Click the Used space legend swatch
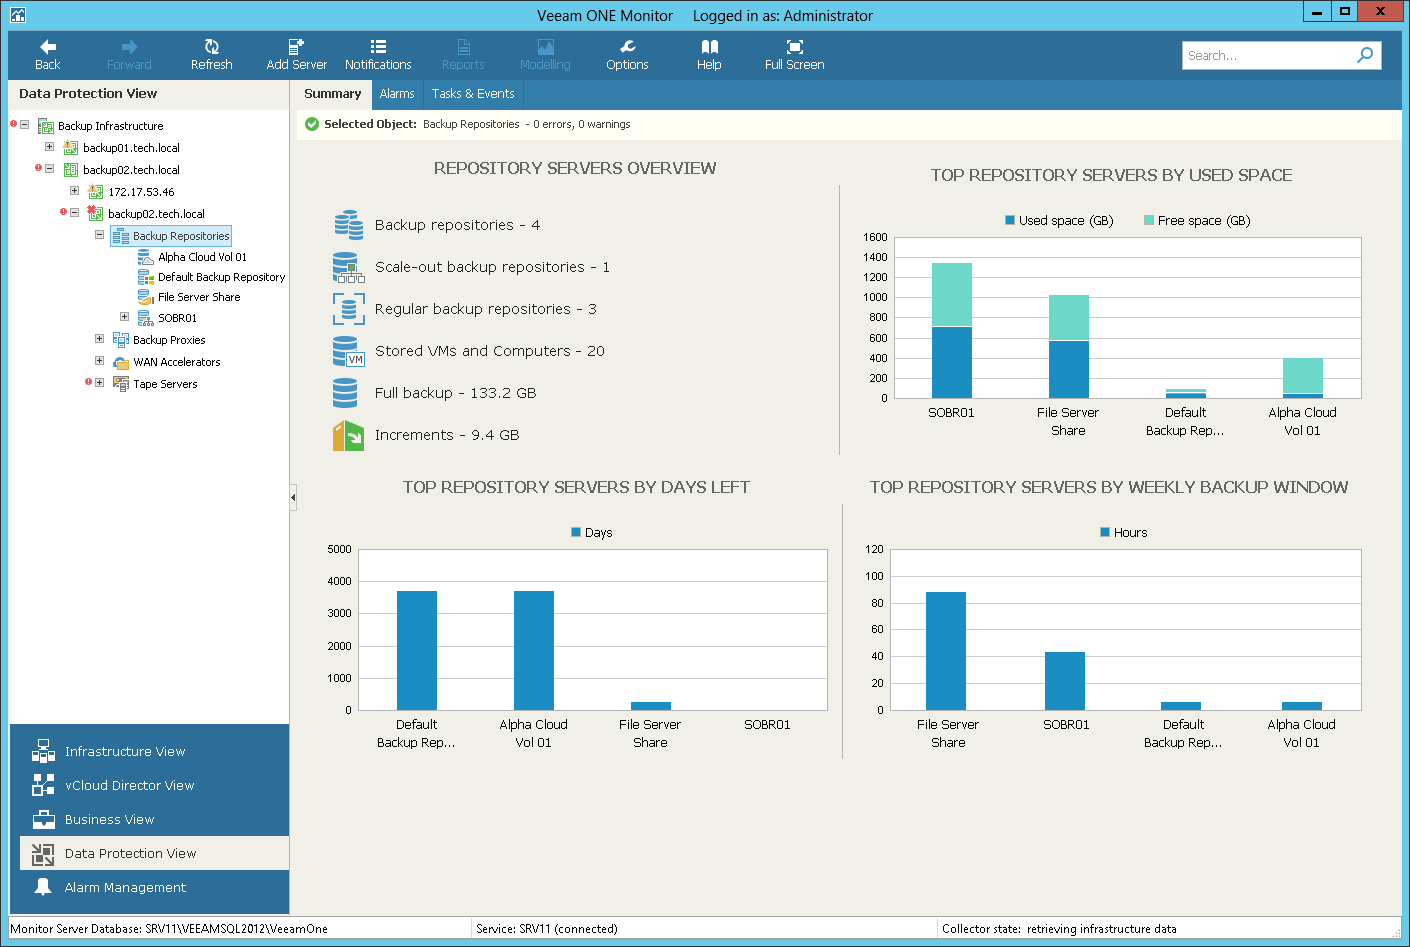This screenshot has height=947, width=1410. pyautogui.click(x=1010, y=220)
